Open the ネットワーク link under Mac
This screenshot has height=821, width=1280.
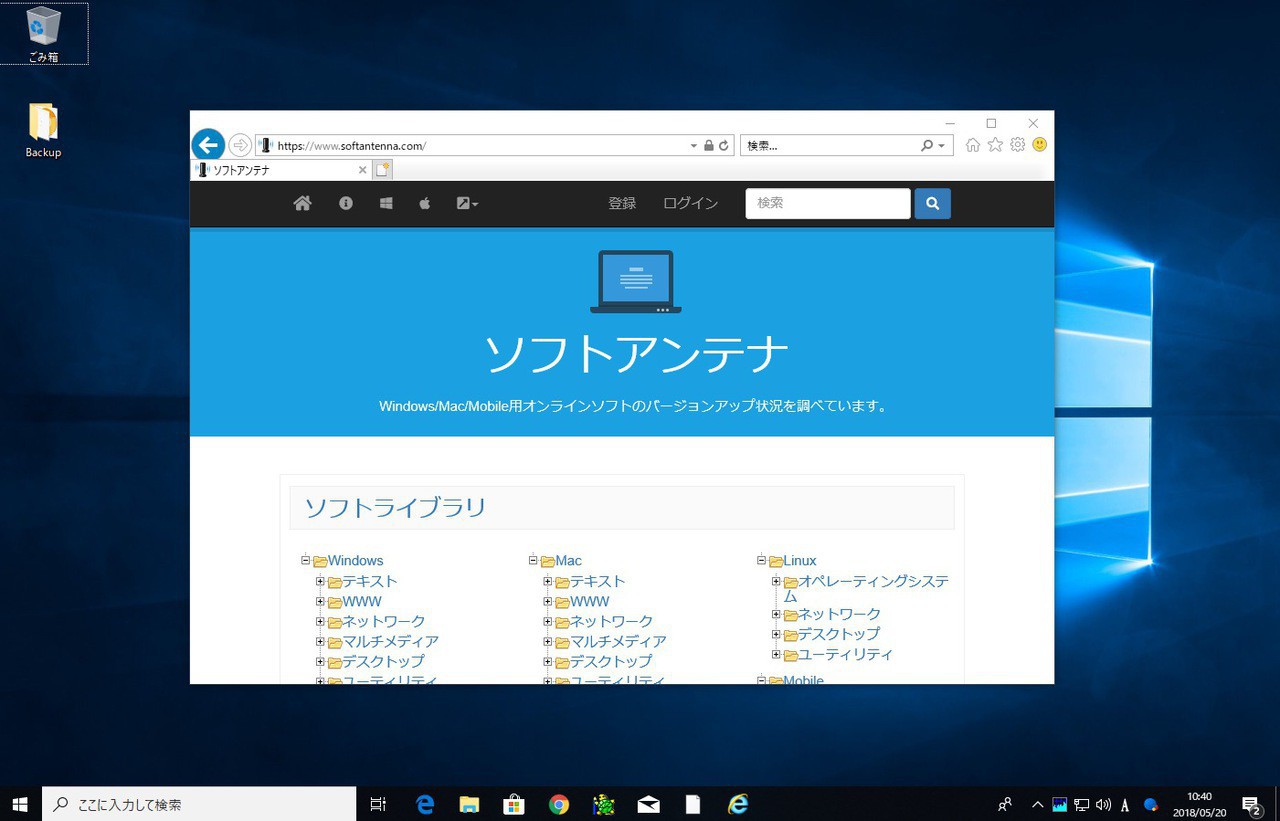[612, 622]
